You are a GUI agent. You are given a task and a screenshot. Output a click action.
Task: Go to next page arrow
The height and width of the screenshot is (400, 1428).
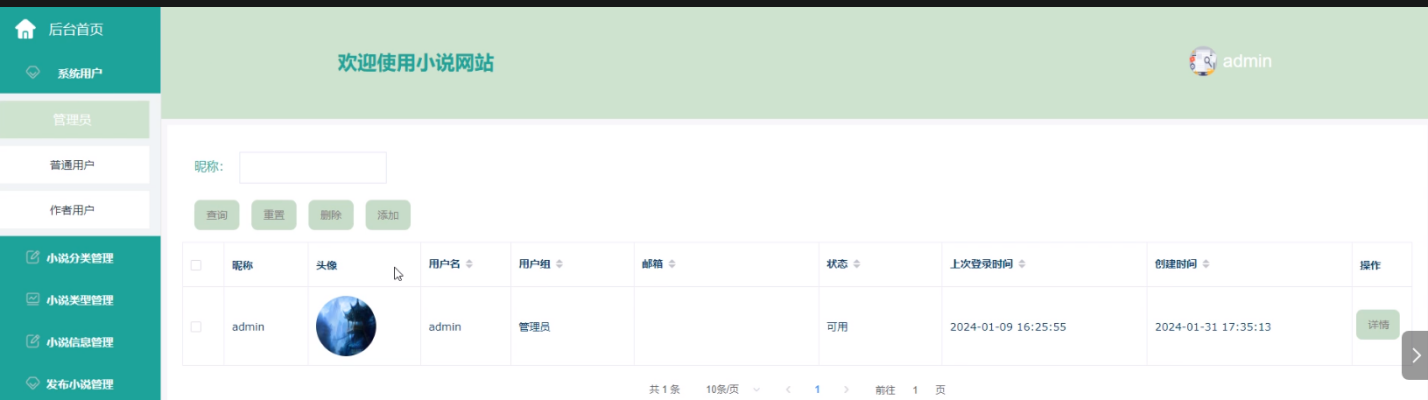point(846,389)
